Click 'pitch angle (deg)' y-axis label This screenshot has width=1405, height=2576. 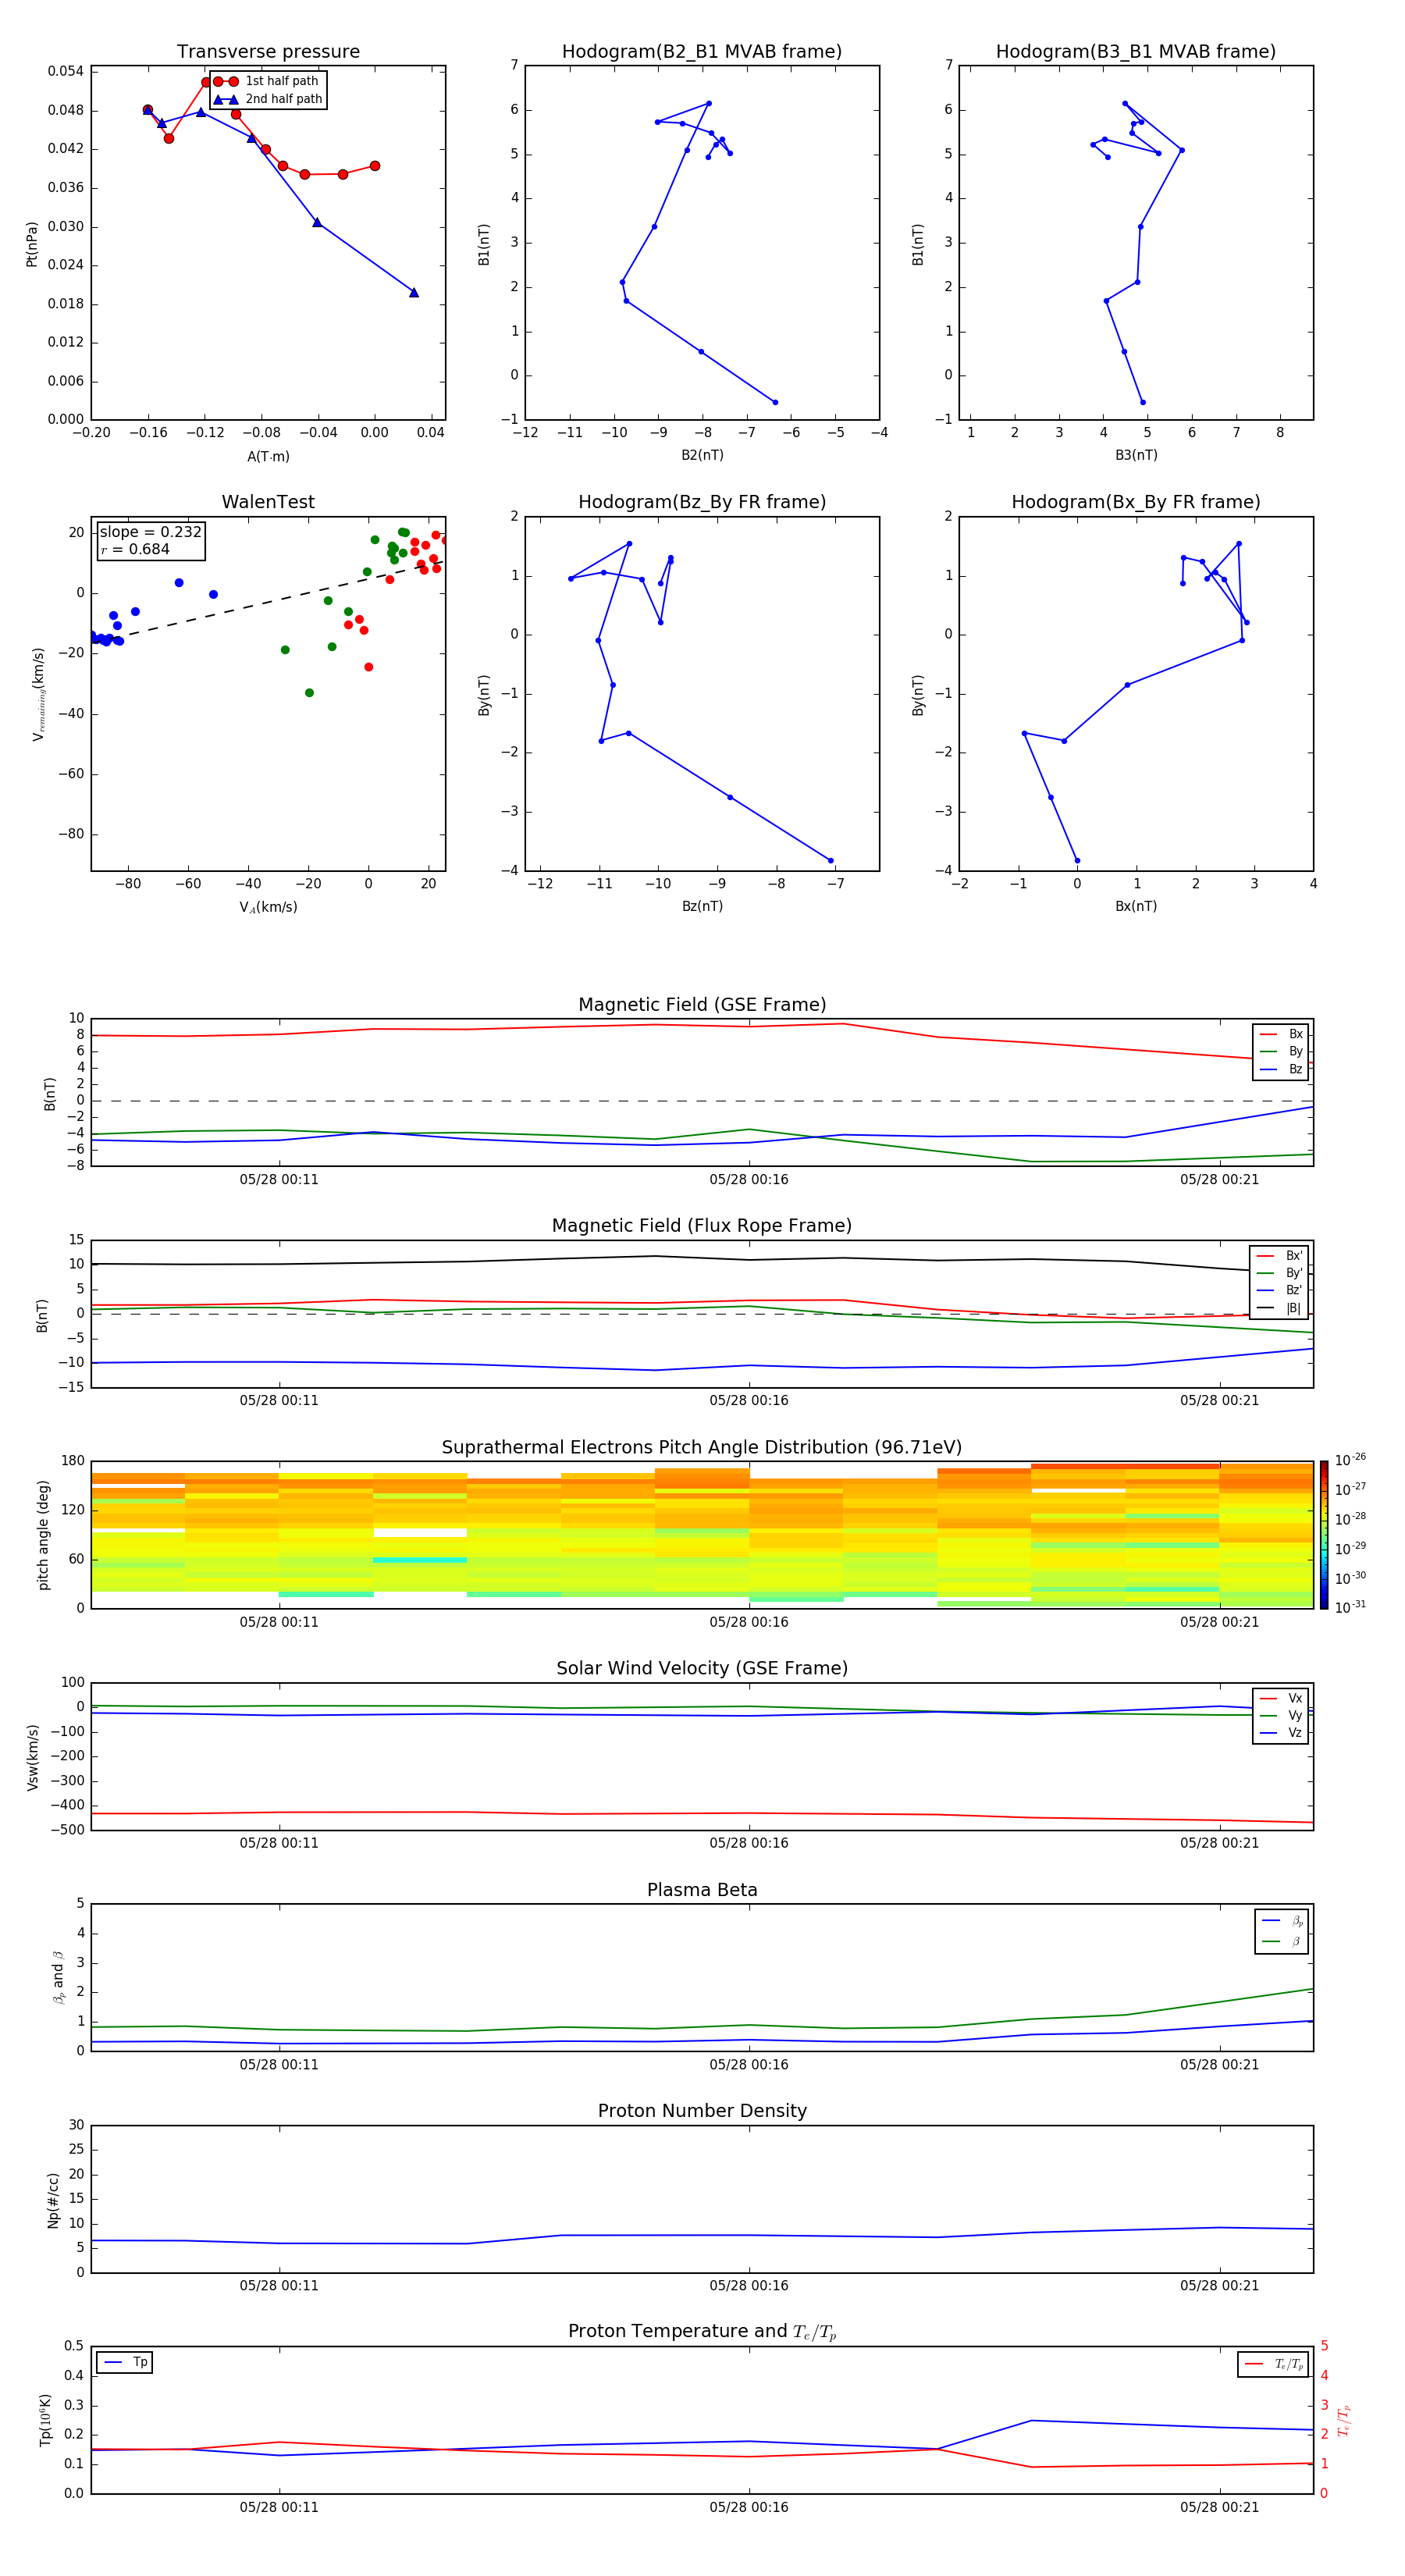43,1535
